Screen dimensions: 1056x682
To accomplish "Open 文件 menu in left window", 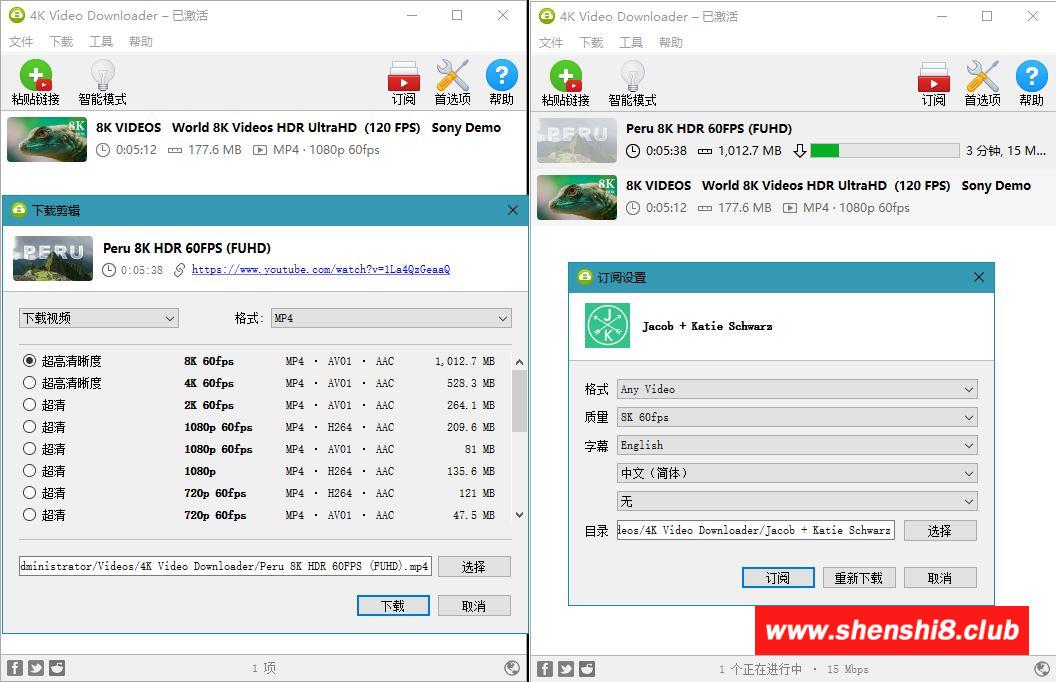I will coord(21,42).
